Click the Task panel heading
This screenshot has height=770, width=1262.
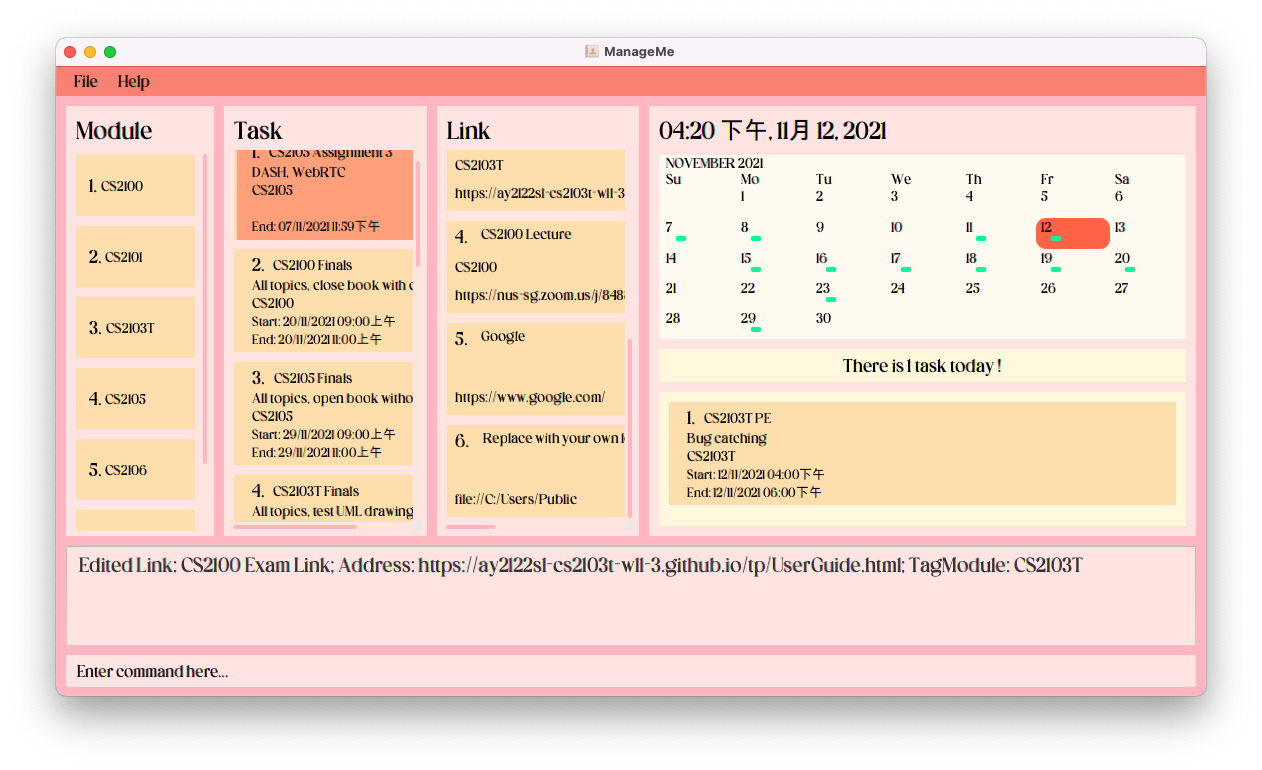(x=258, y=131)
